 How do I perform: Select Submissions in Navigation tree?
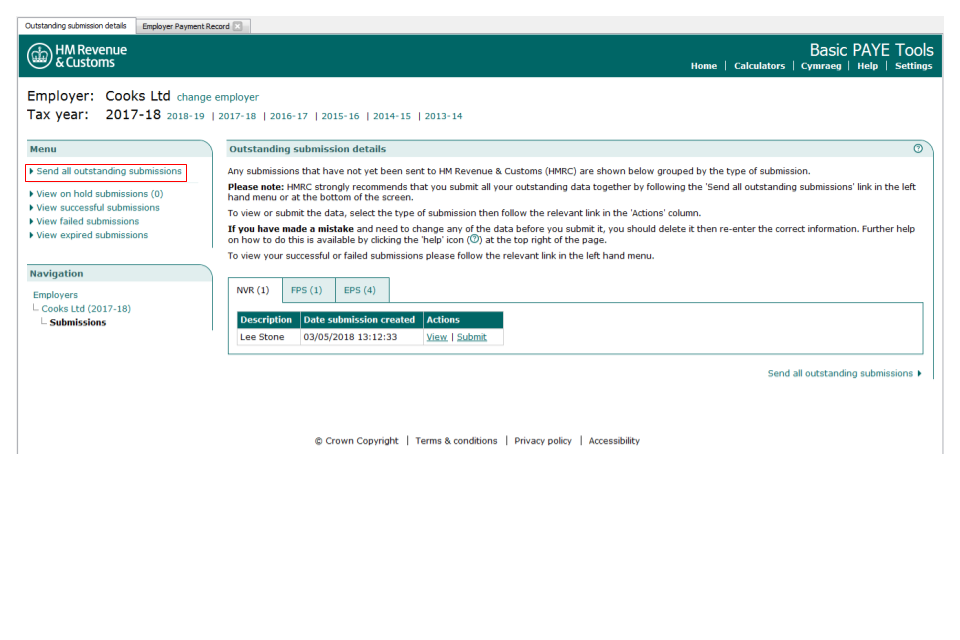pyautogui.click(x=78, y=323)
